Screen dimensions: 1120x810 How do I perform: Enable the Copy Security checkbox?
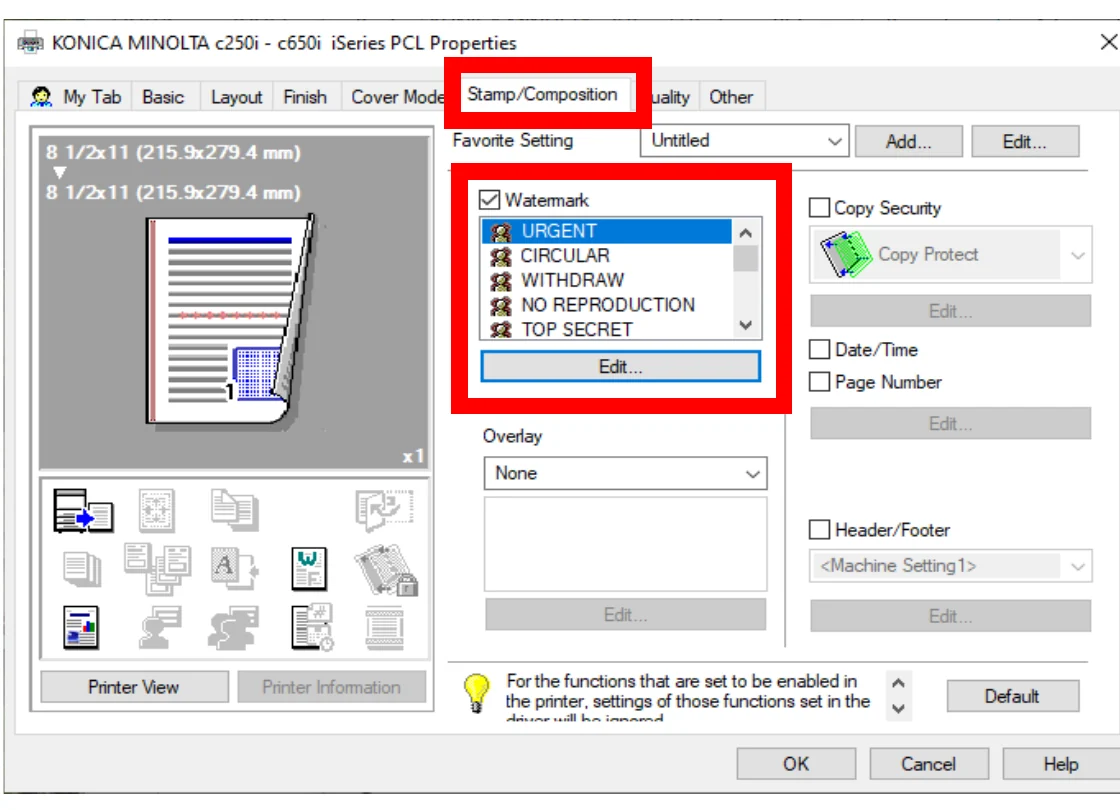pyautogui.click(x=819, y=207)
